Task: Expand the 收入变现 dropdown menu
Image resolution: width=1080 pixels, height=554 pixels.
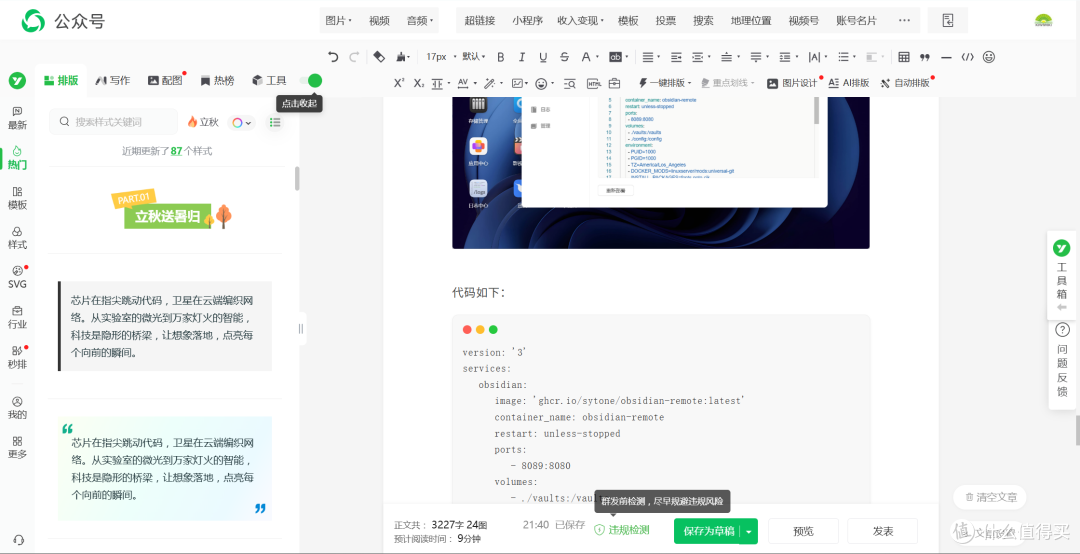Action: (x=580, y=21)
